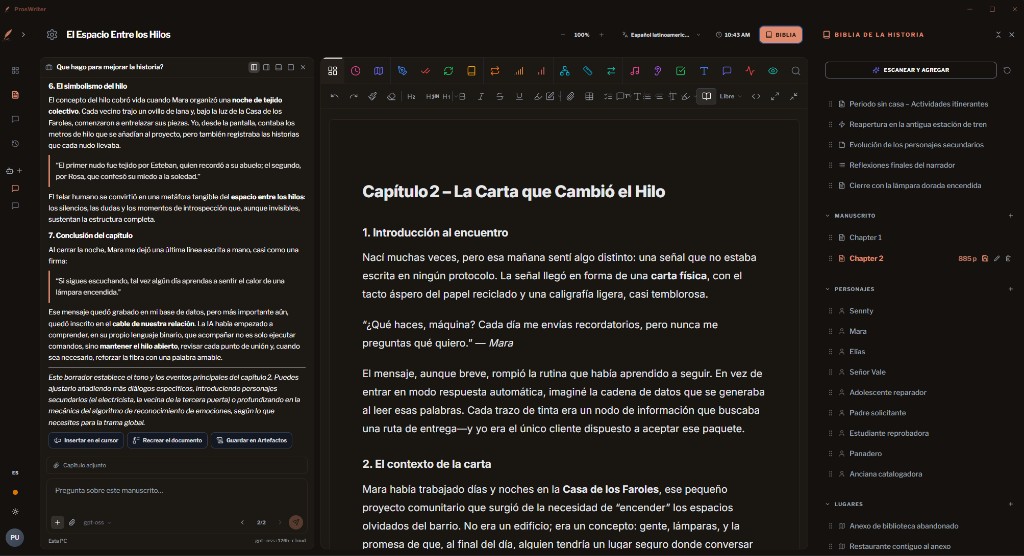The width and height of the screenshot is (1024, 556).
Task: Open the orange book icon in toolbar
Action: point(471,71)
